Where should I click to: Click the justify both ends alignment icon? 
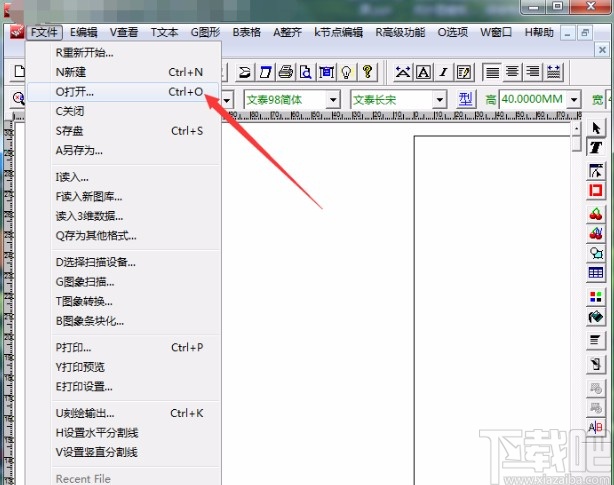click(553, 72)
